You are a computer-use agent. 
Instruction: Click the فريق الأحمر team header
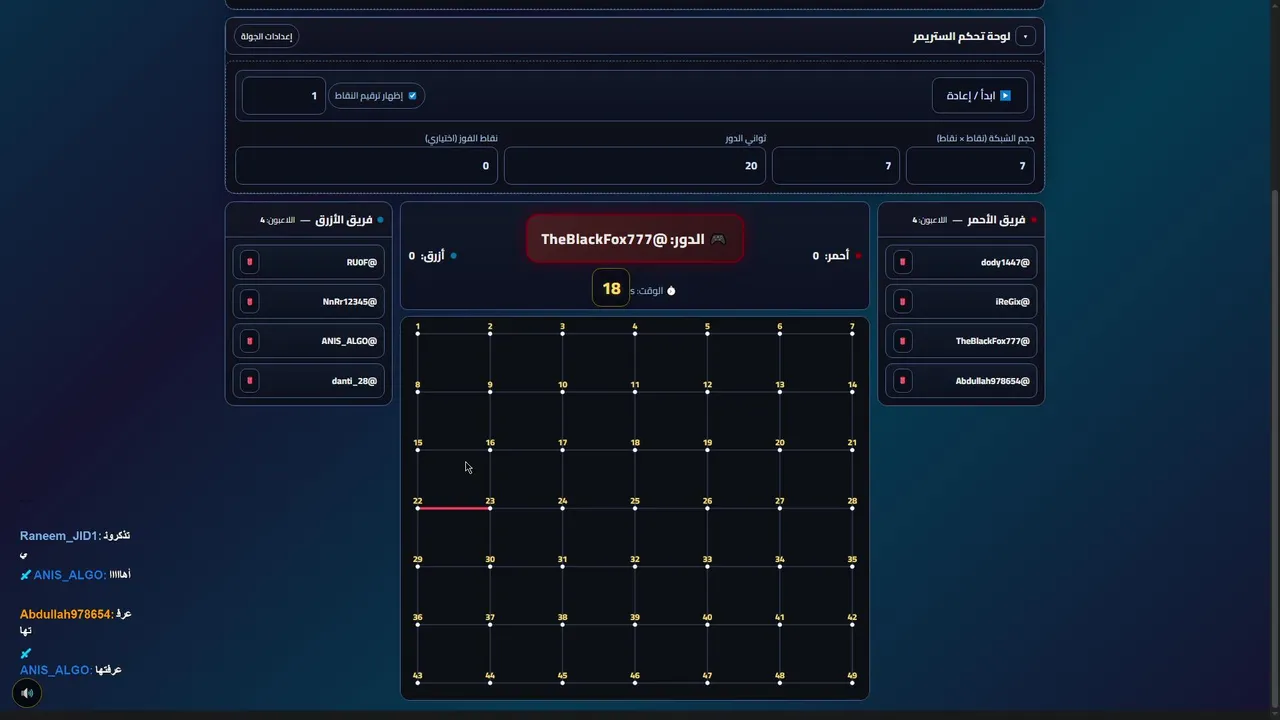click(x=961, y=219)
